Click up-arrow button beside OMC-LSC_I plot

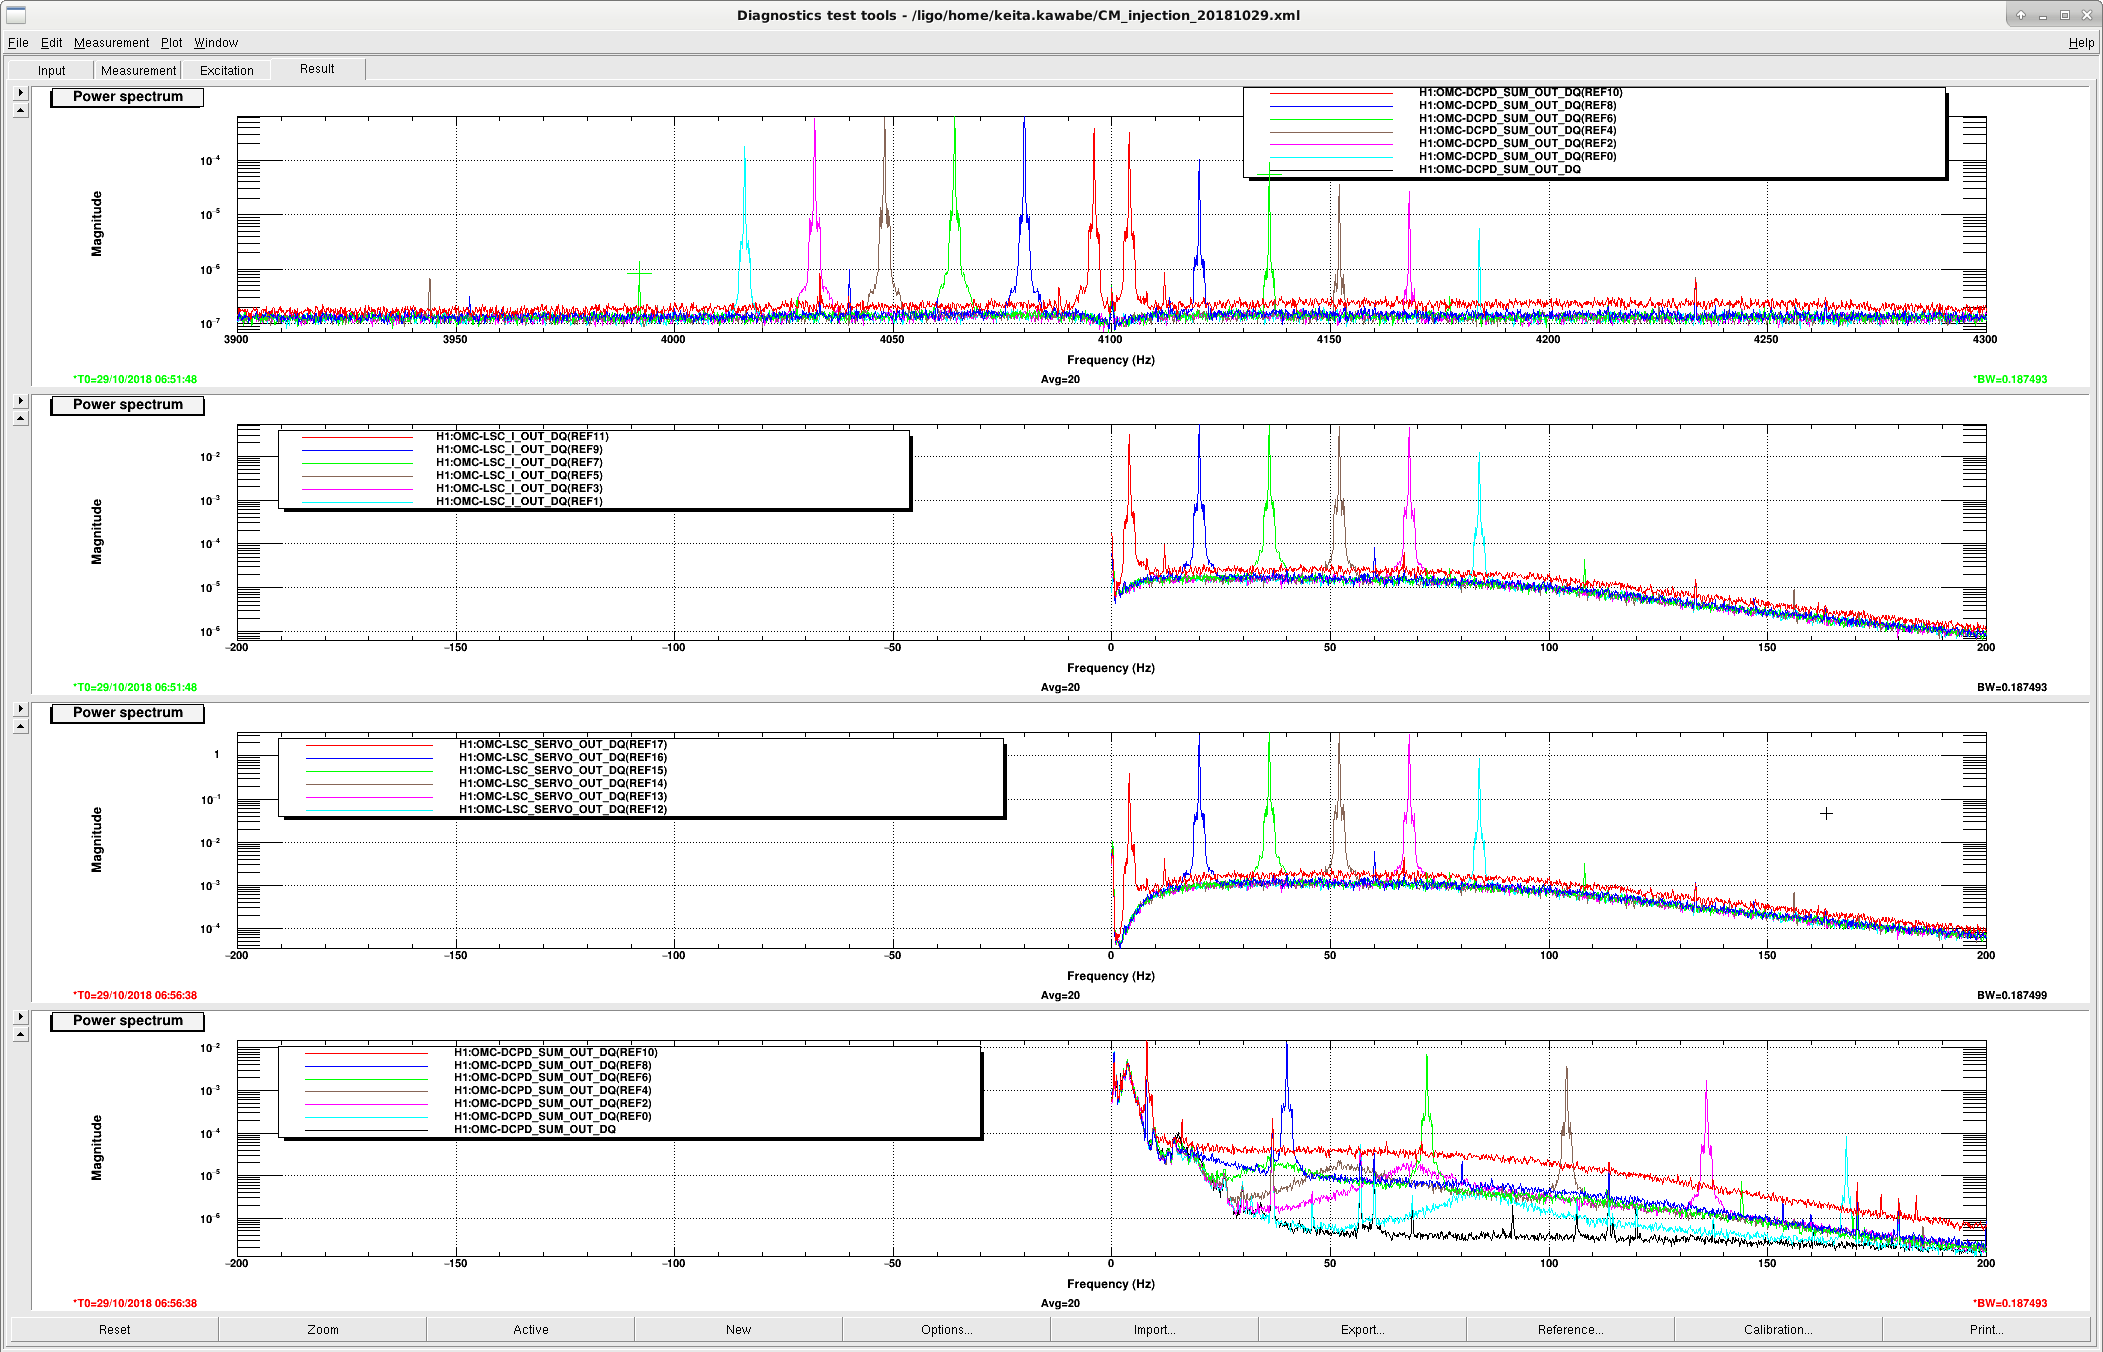21,418
